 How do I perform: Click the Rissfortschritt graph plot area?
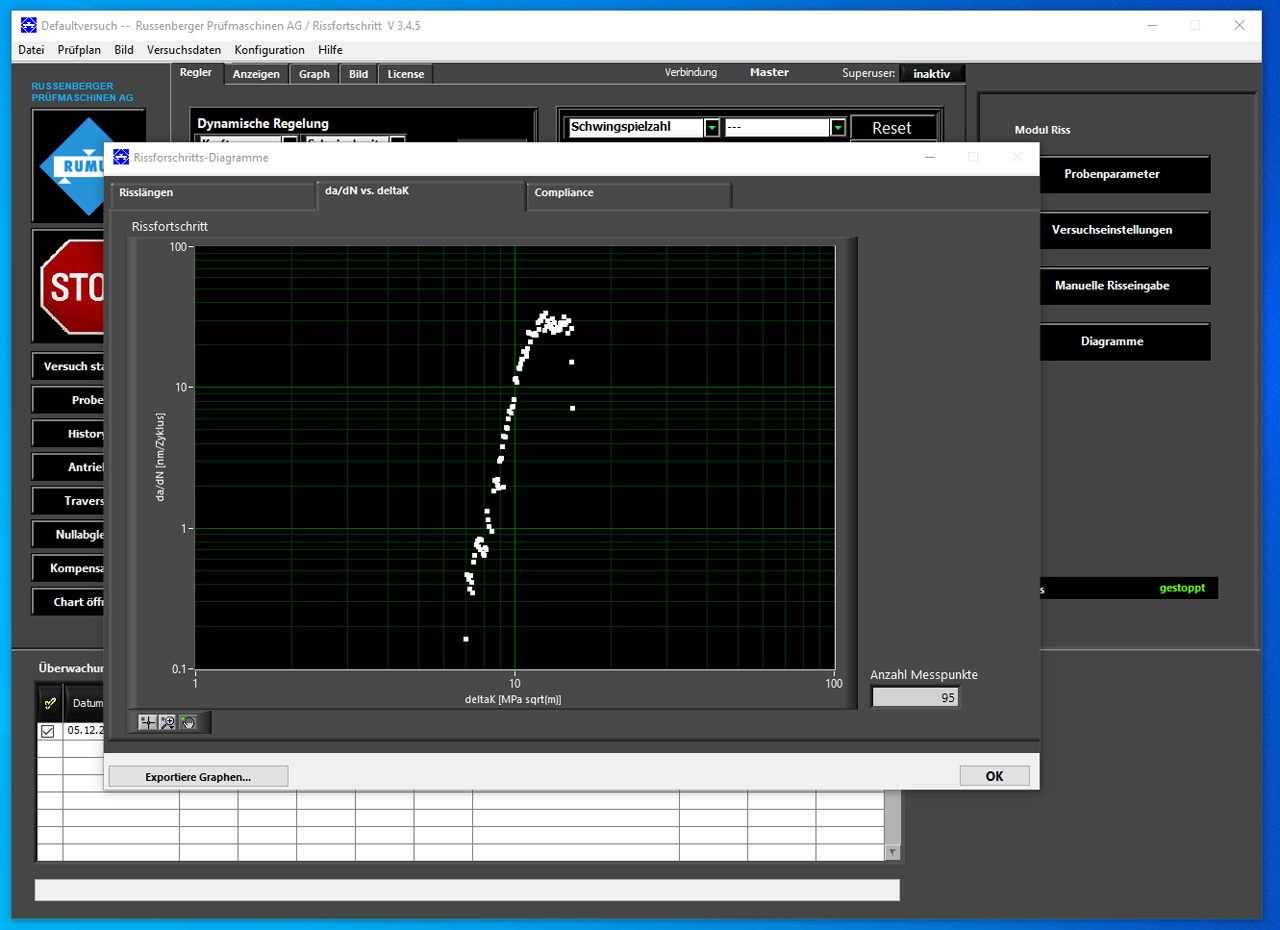[514, 457]
